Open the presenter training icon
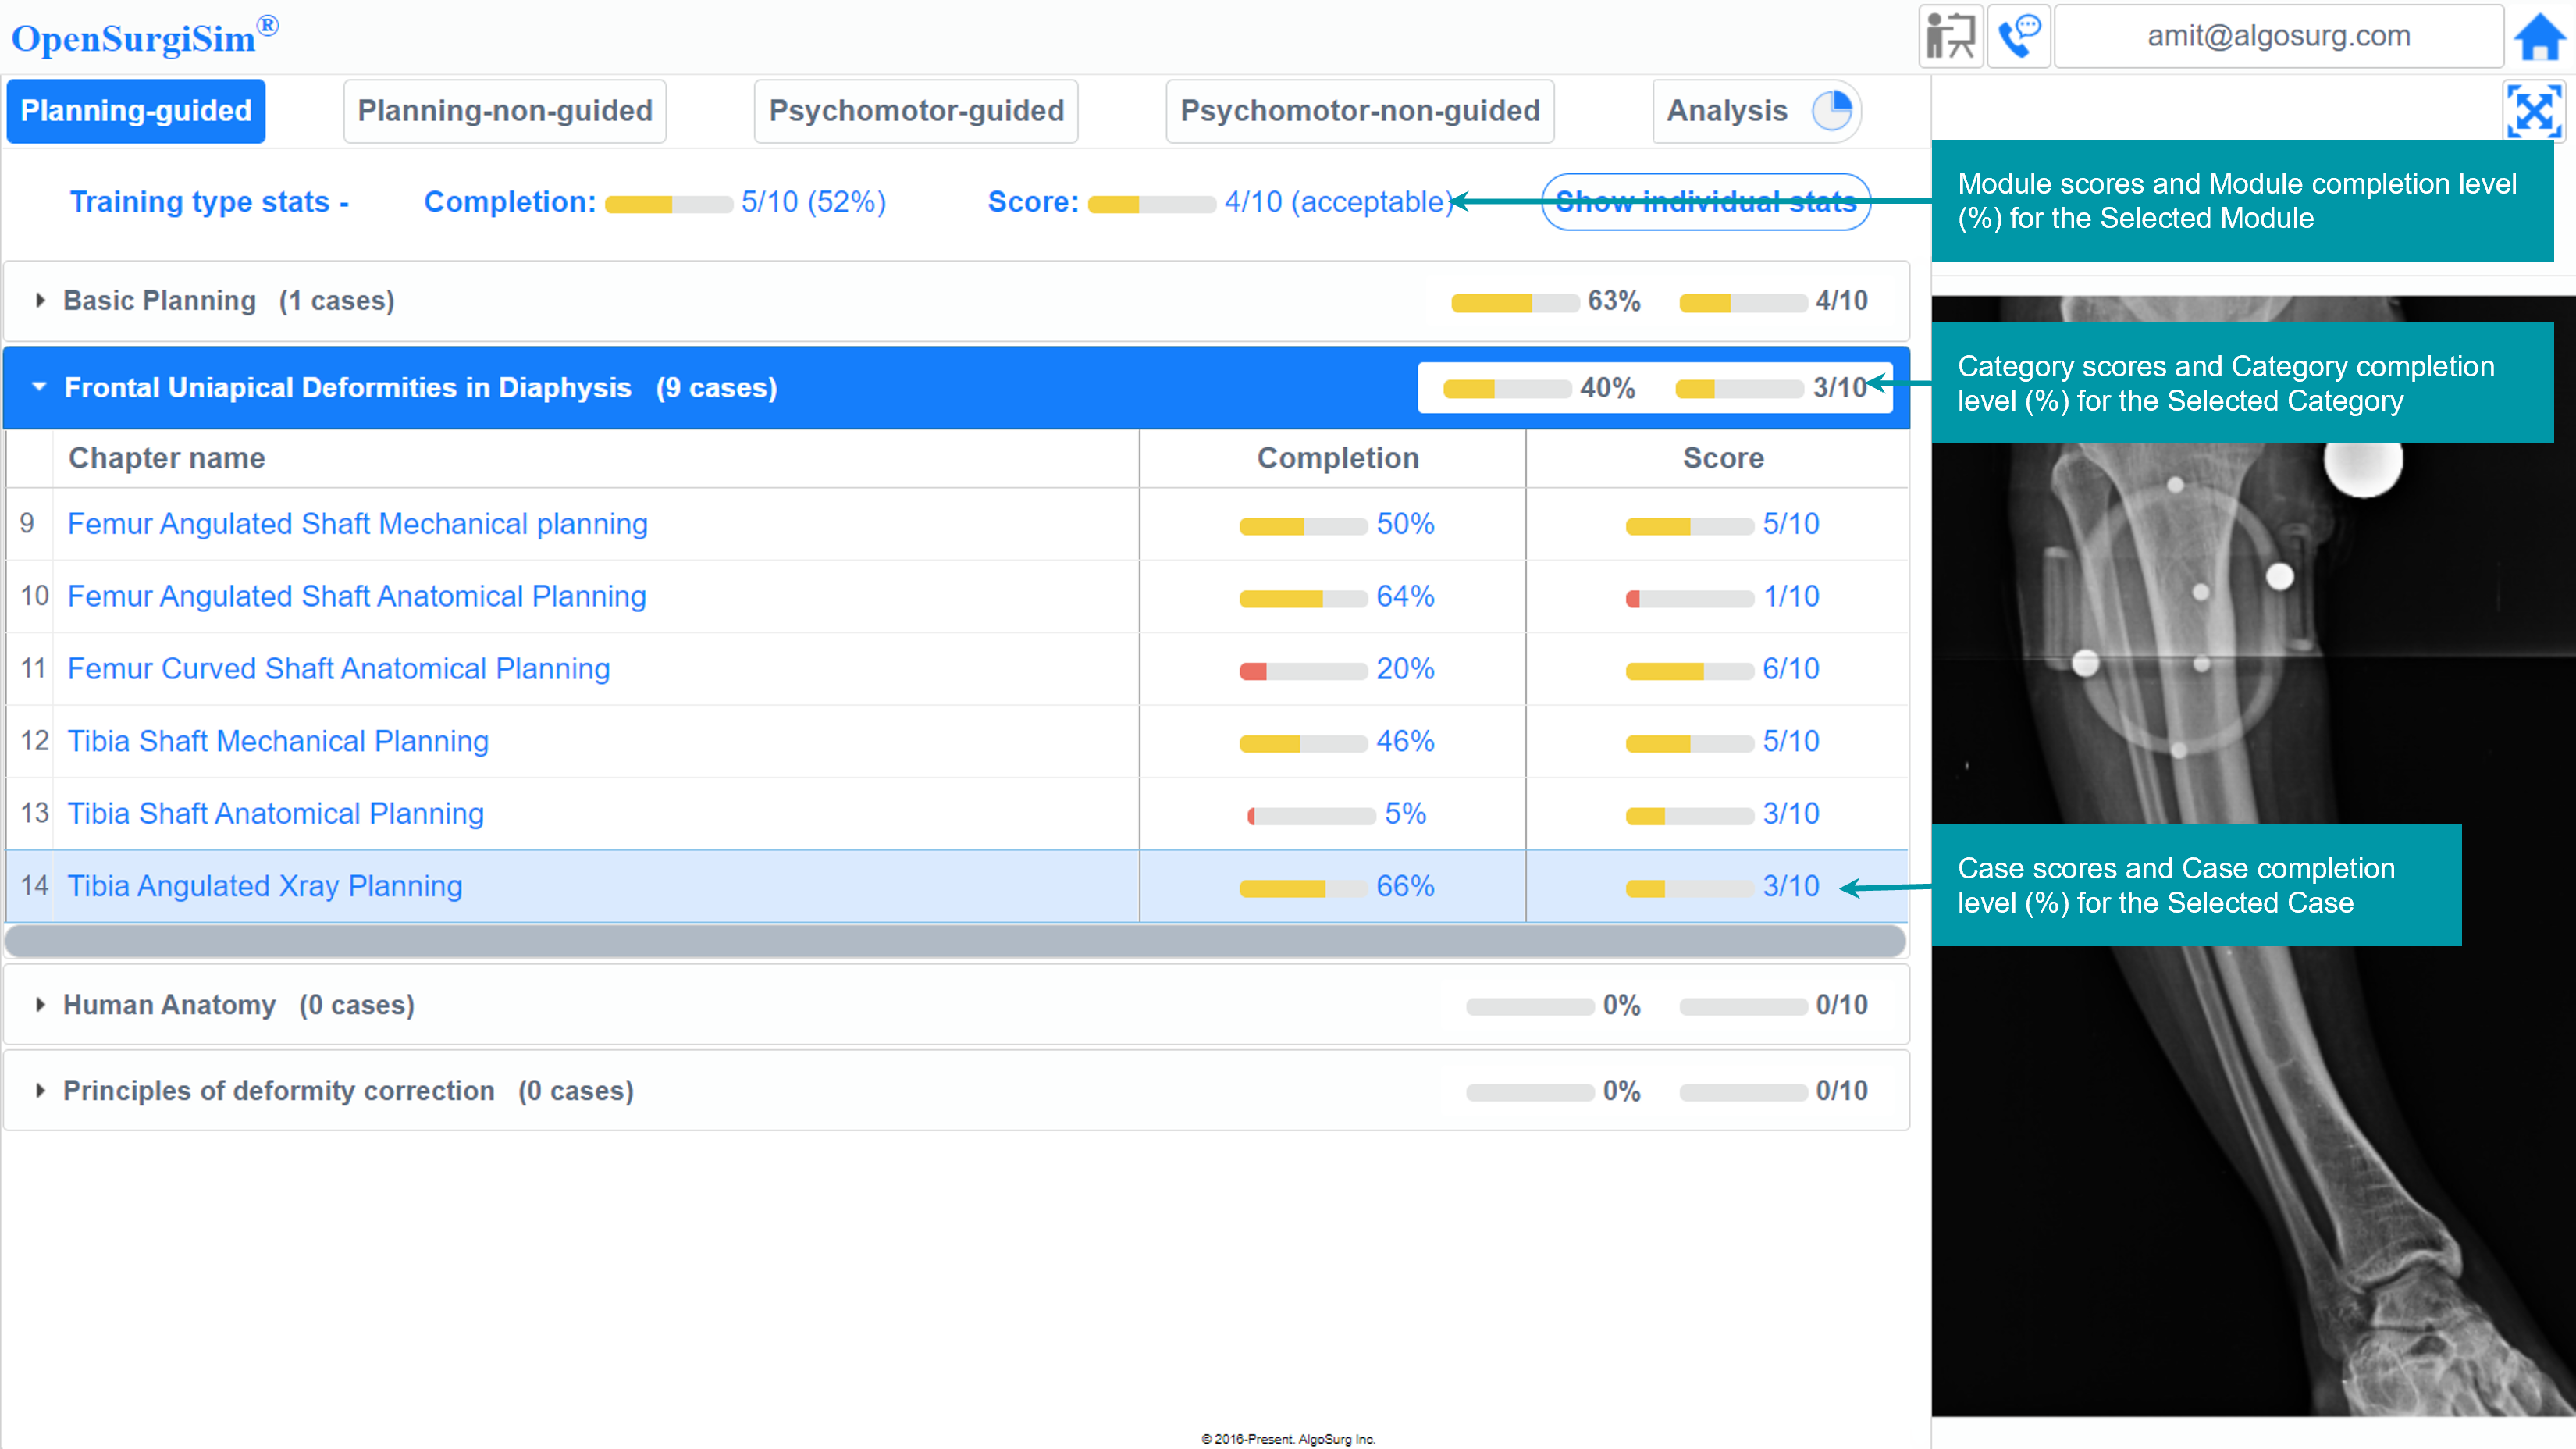Viewport: 2576px width, 1449px height. tap(1950, 37)
